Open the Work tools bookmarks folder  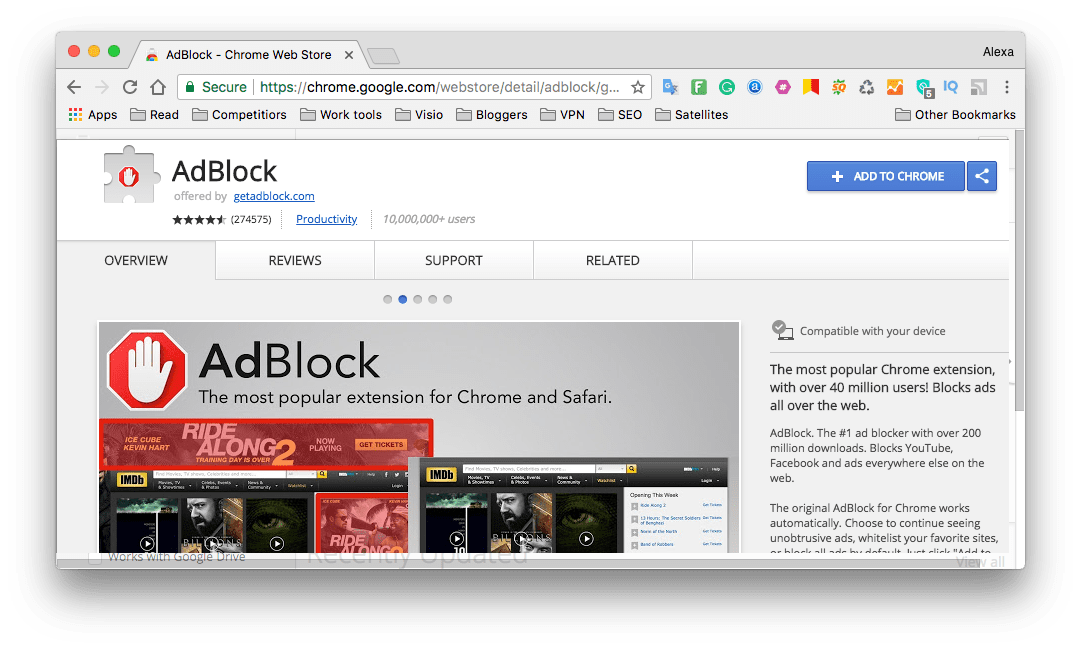(341, 114)
